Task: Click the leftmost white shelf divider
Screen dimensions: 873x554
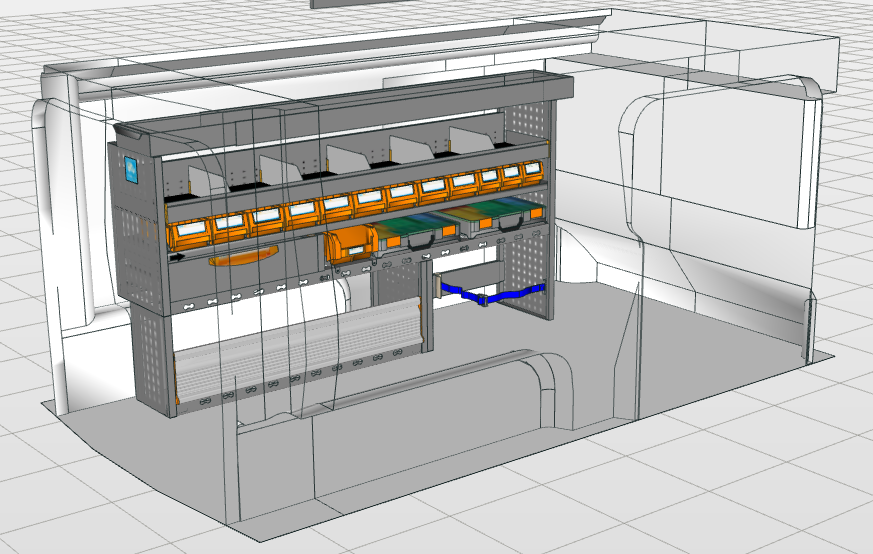Action: click(x=206, y=181)
